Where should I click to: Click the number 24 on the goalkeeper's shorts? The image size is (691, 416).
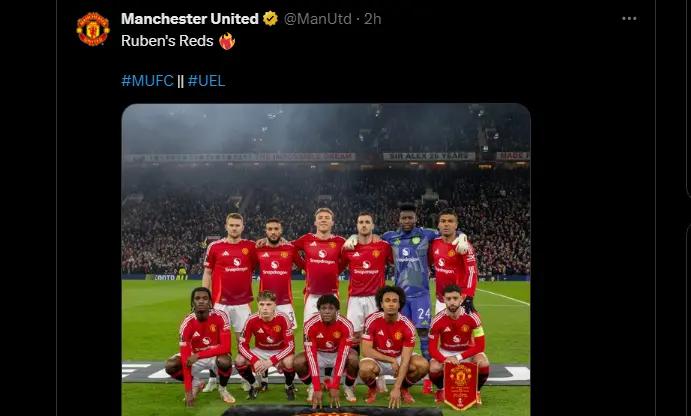[x=424, y=313]
